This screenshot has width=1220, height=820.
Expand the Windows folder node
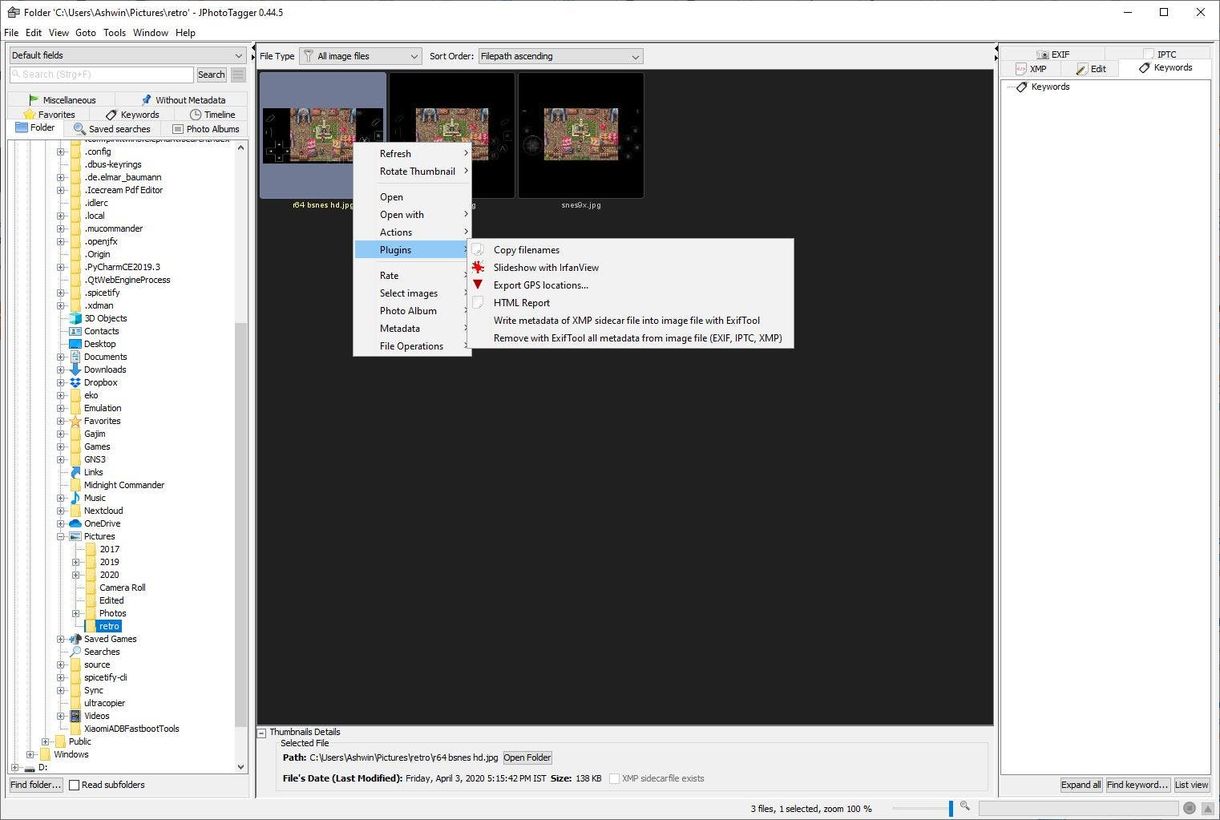[31, 755]
